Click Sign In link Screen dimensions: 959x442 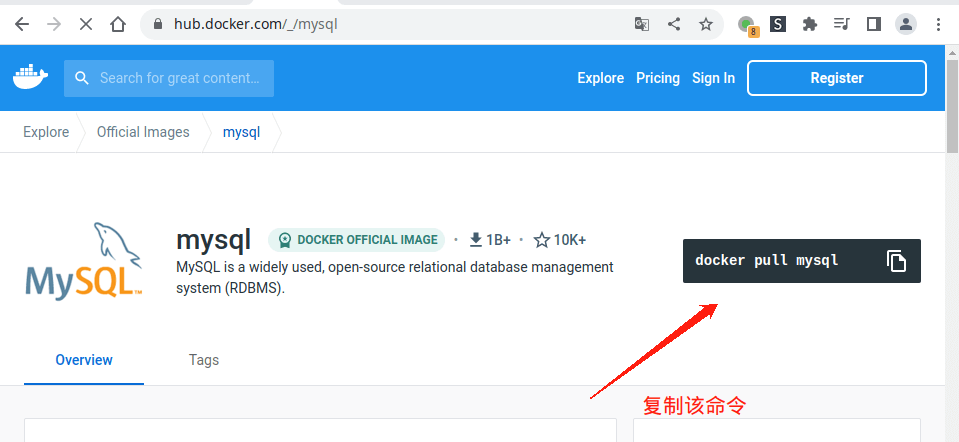click(x=713, y=78)
